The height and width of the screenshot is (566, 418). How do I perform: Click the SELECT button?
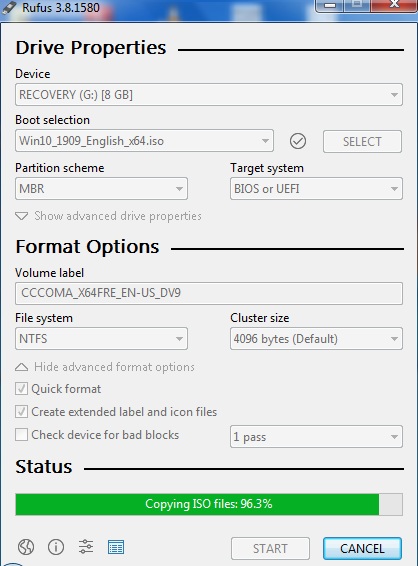click(362, 142)
